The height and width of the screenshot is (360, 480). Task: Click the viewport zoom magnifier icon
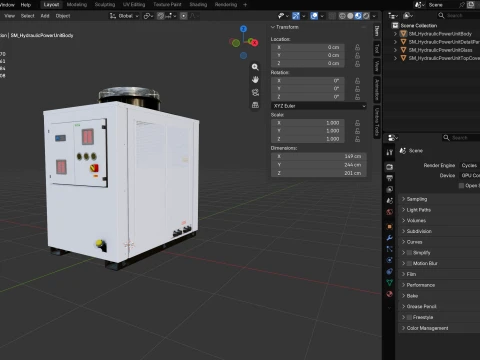[255, 67]
